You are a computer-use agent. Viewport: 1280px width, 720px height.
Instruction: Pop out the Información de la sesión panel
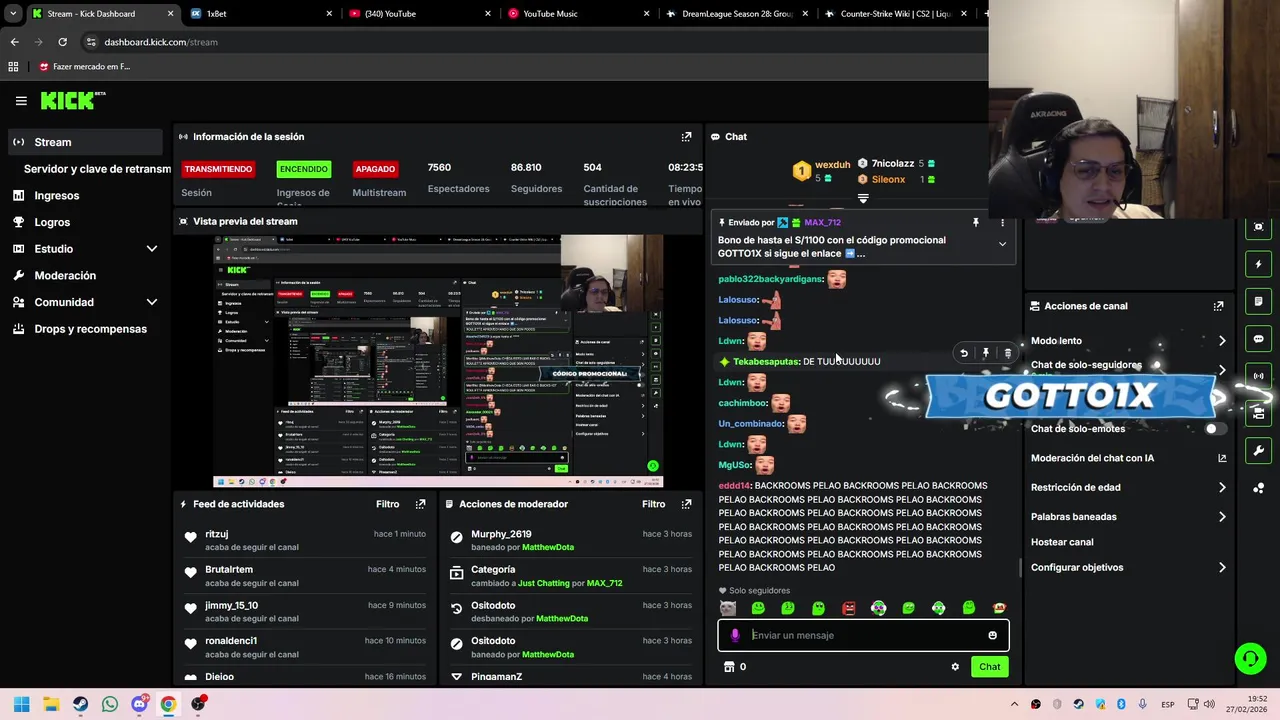[686, 137]
